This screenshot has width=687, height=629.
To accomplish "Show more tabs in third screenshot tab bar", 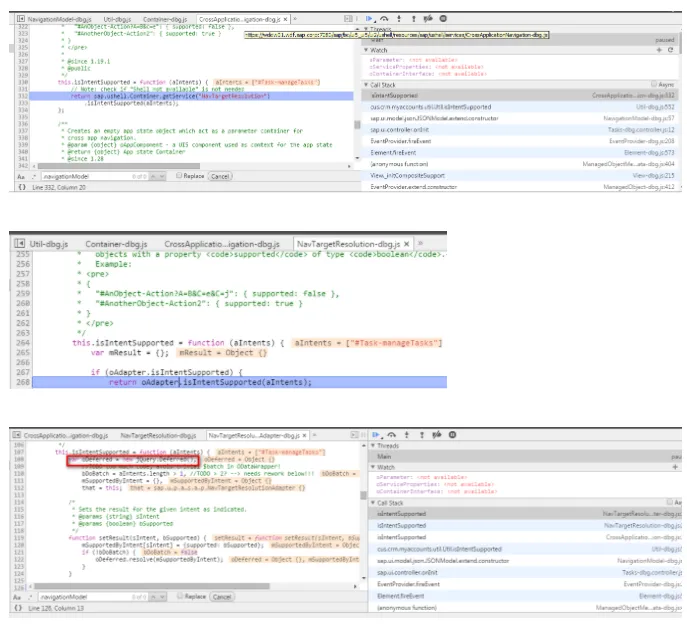I will pyautogui.click(x=314, y=435).
